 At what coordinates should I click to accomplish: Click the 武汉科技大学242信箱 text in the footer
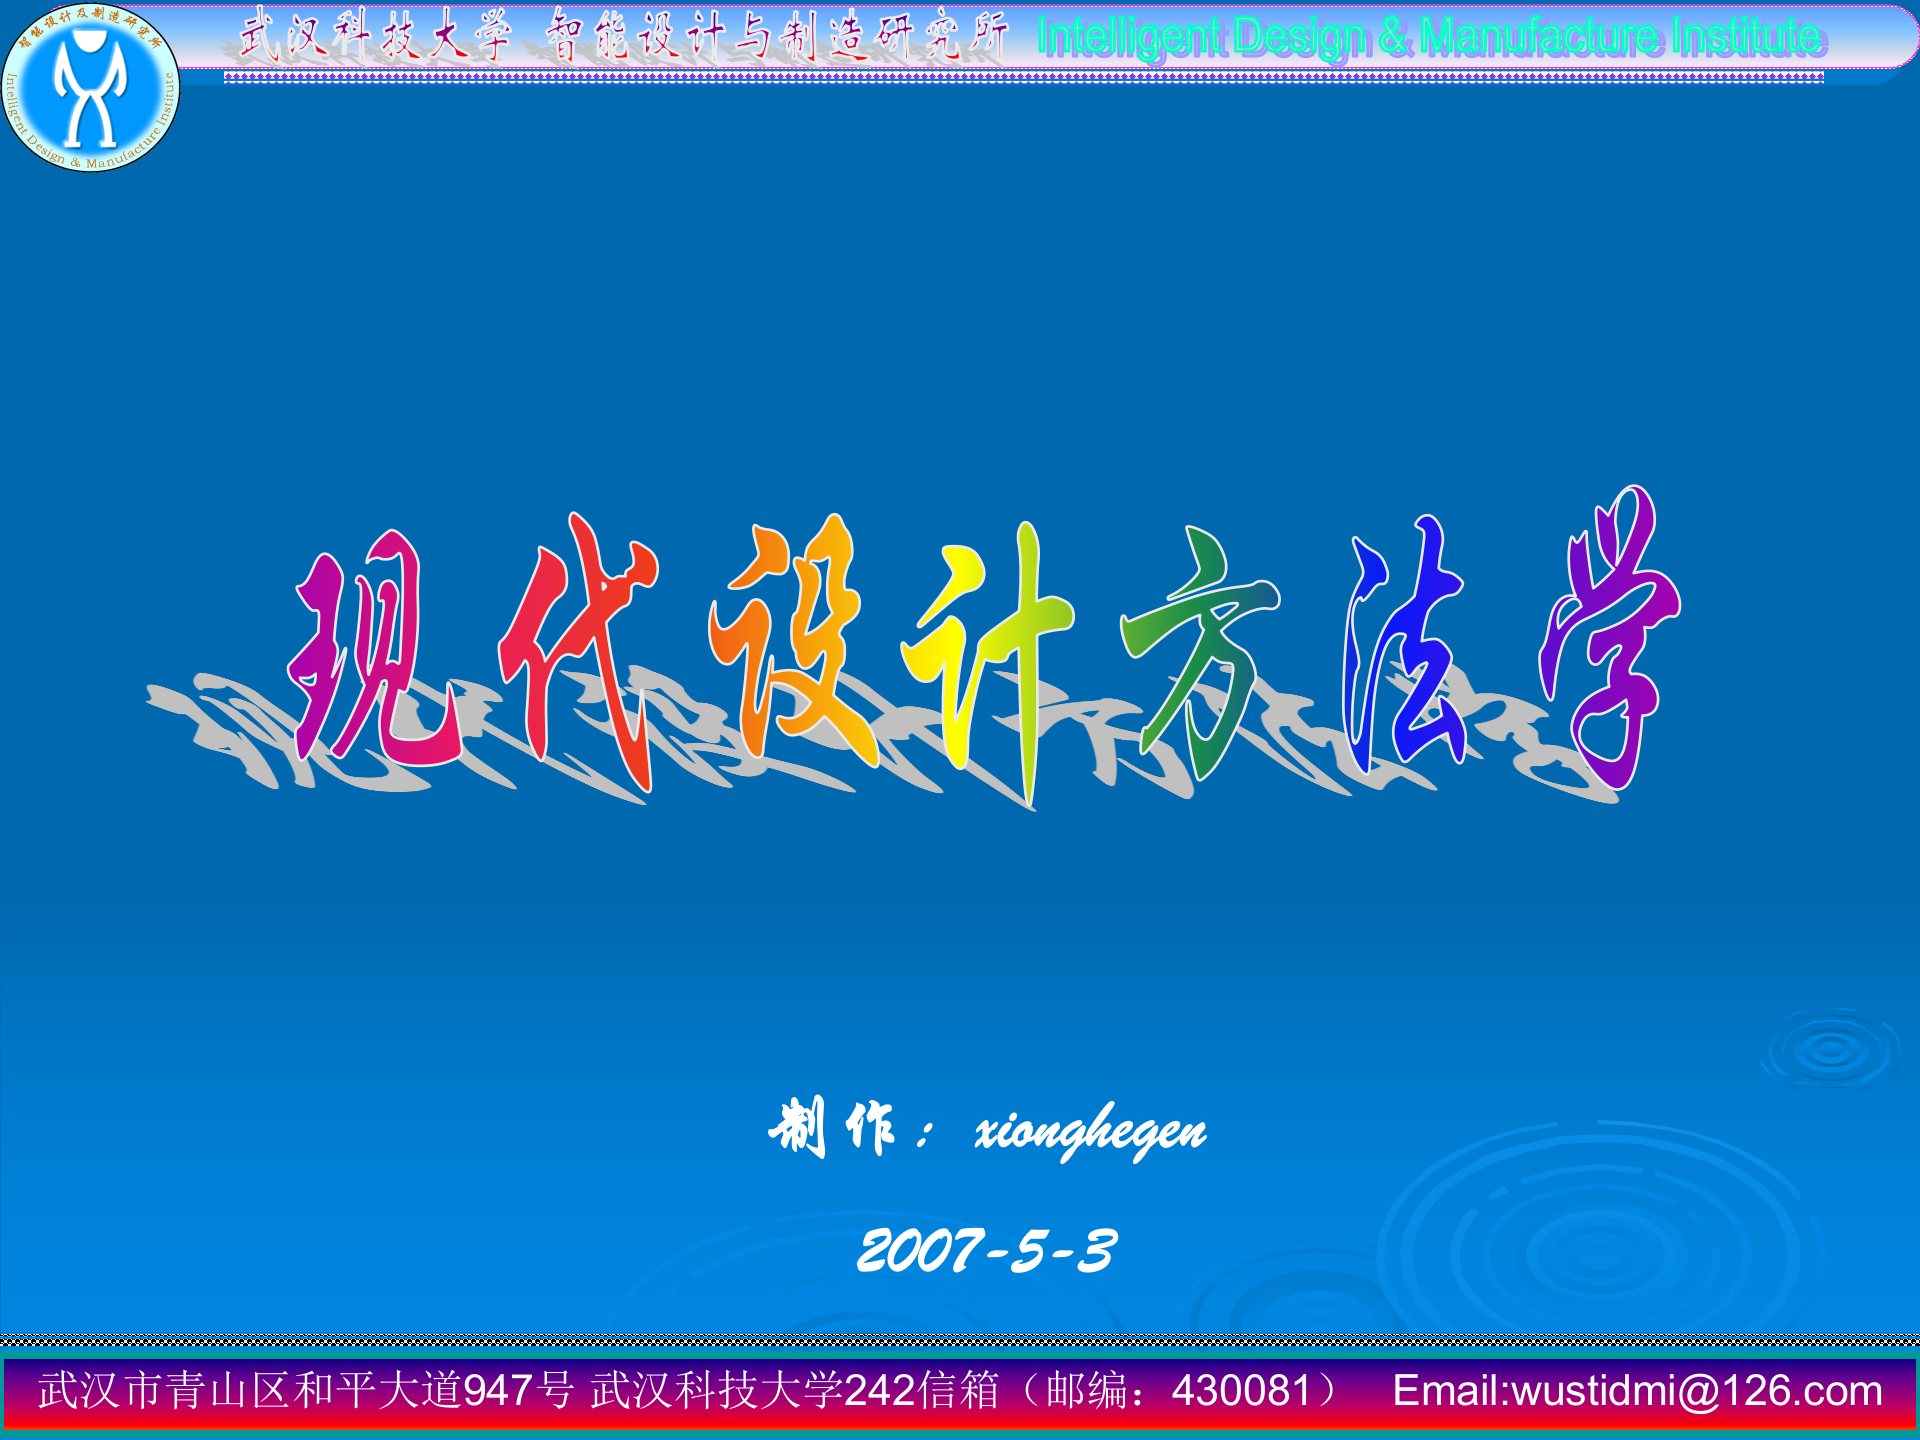[795, 1391]
